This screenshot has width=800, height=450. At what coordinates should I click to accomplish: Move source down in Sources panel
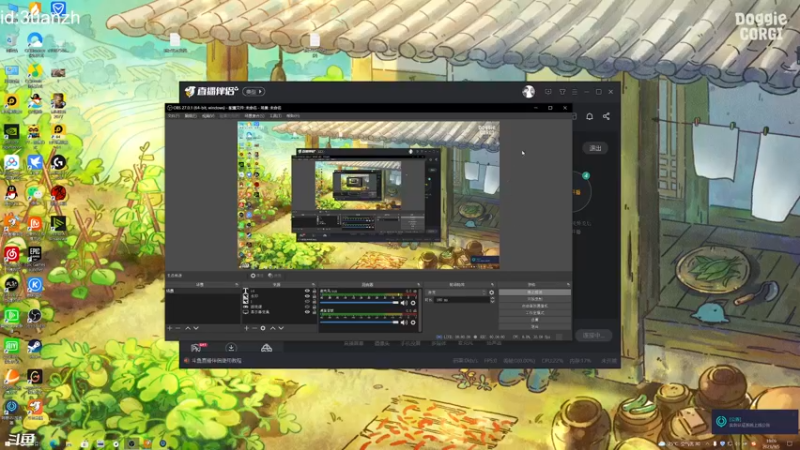[x=281, y=328]
